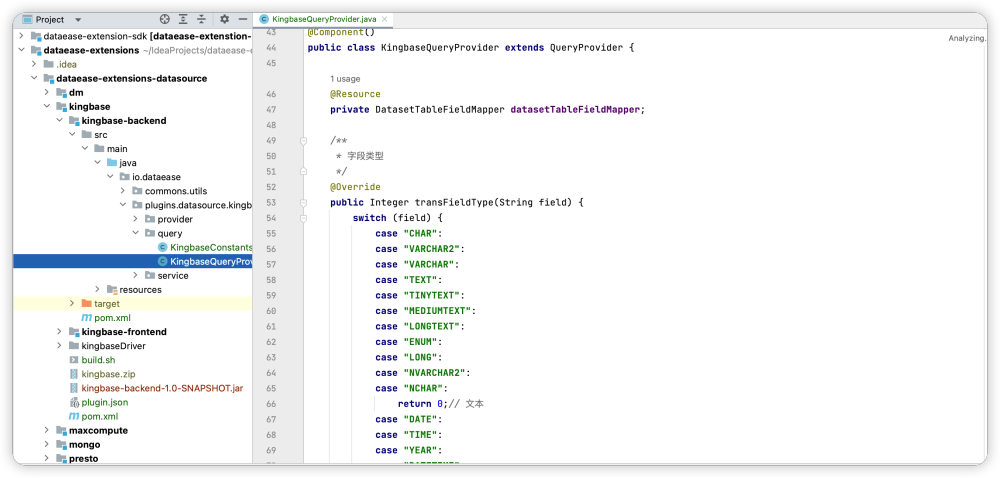Click line number 60 in gutter

270,311
